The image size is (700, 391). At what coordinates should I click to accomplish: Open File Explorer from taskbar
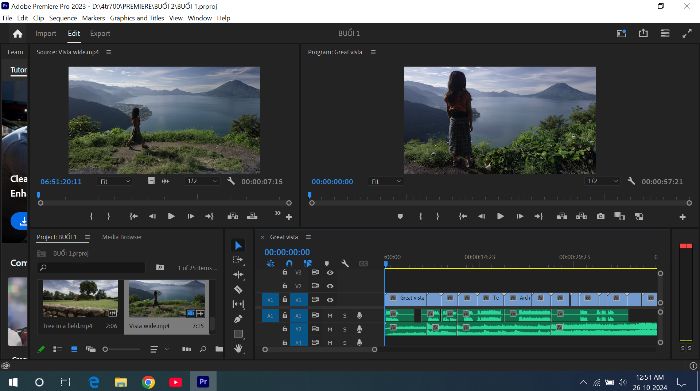(121, 382)
